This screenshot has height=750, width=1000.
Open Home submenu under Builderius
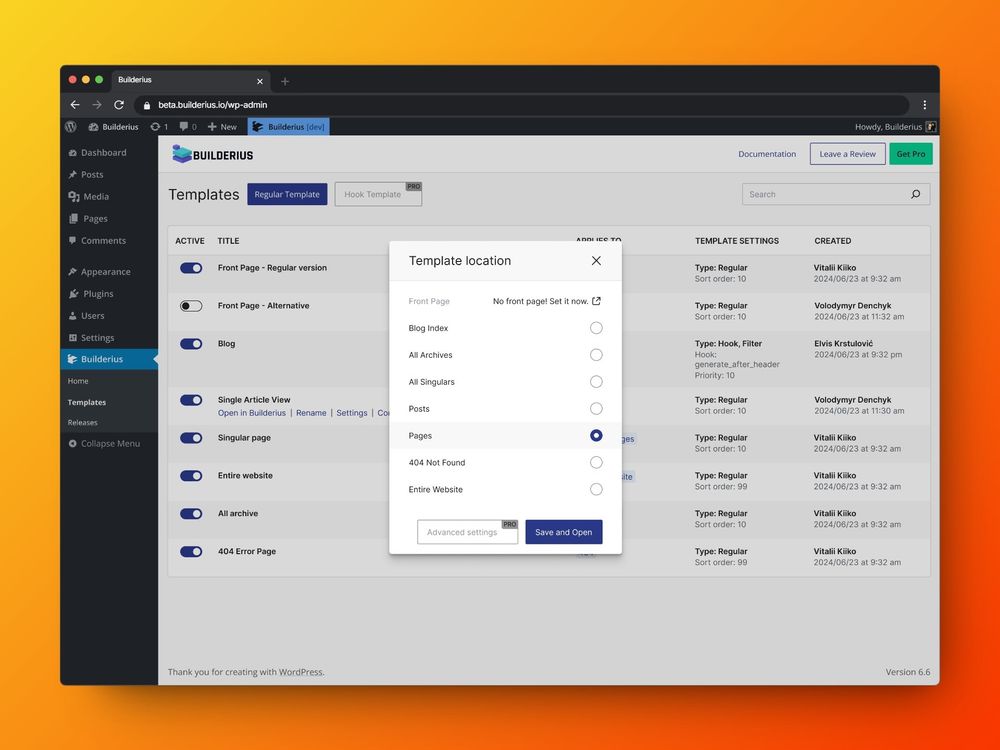(x=78, y=381)
